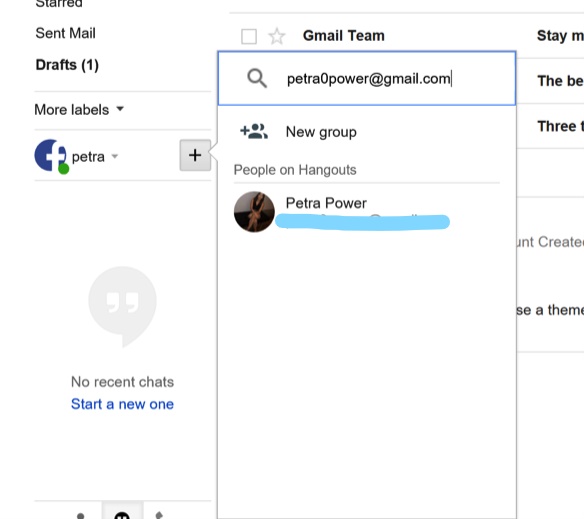Star the Gmail Team email
Image resolution: width=584 pixels, height=519 pixels.
(277, 37)
